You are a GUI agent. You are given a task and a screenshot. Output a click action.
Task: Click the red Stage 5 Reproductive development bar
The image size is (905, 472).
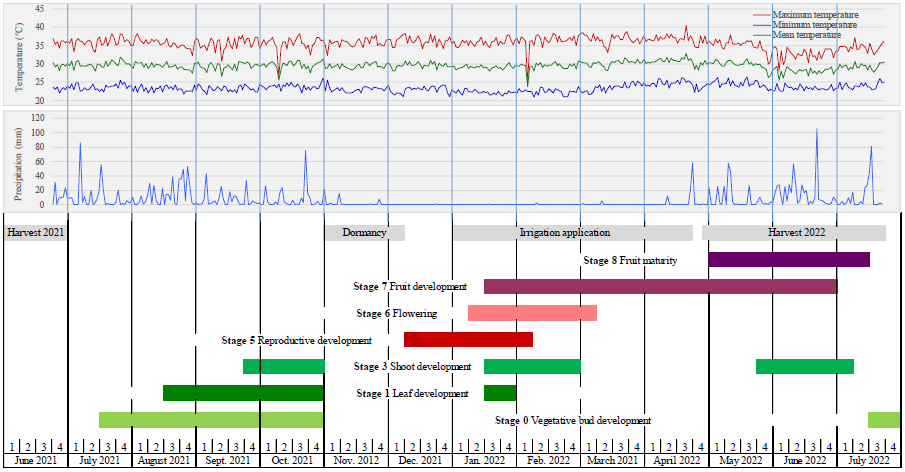click(x=468, y=340)
